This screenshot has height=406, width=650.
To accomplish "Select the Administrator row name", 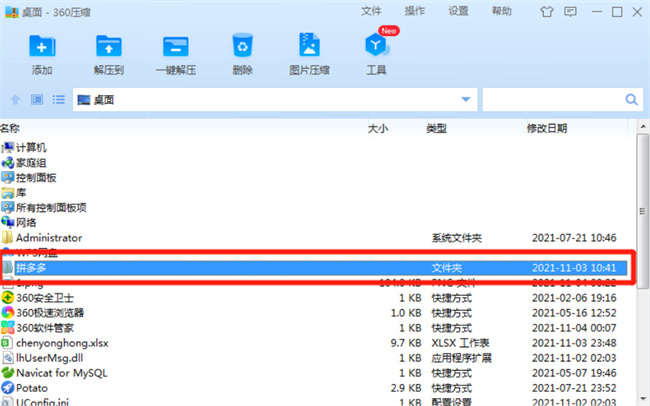I will coord(49,238).
